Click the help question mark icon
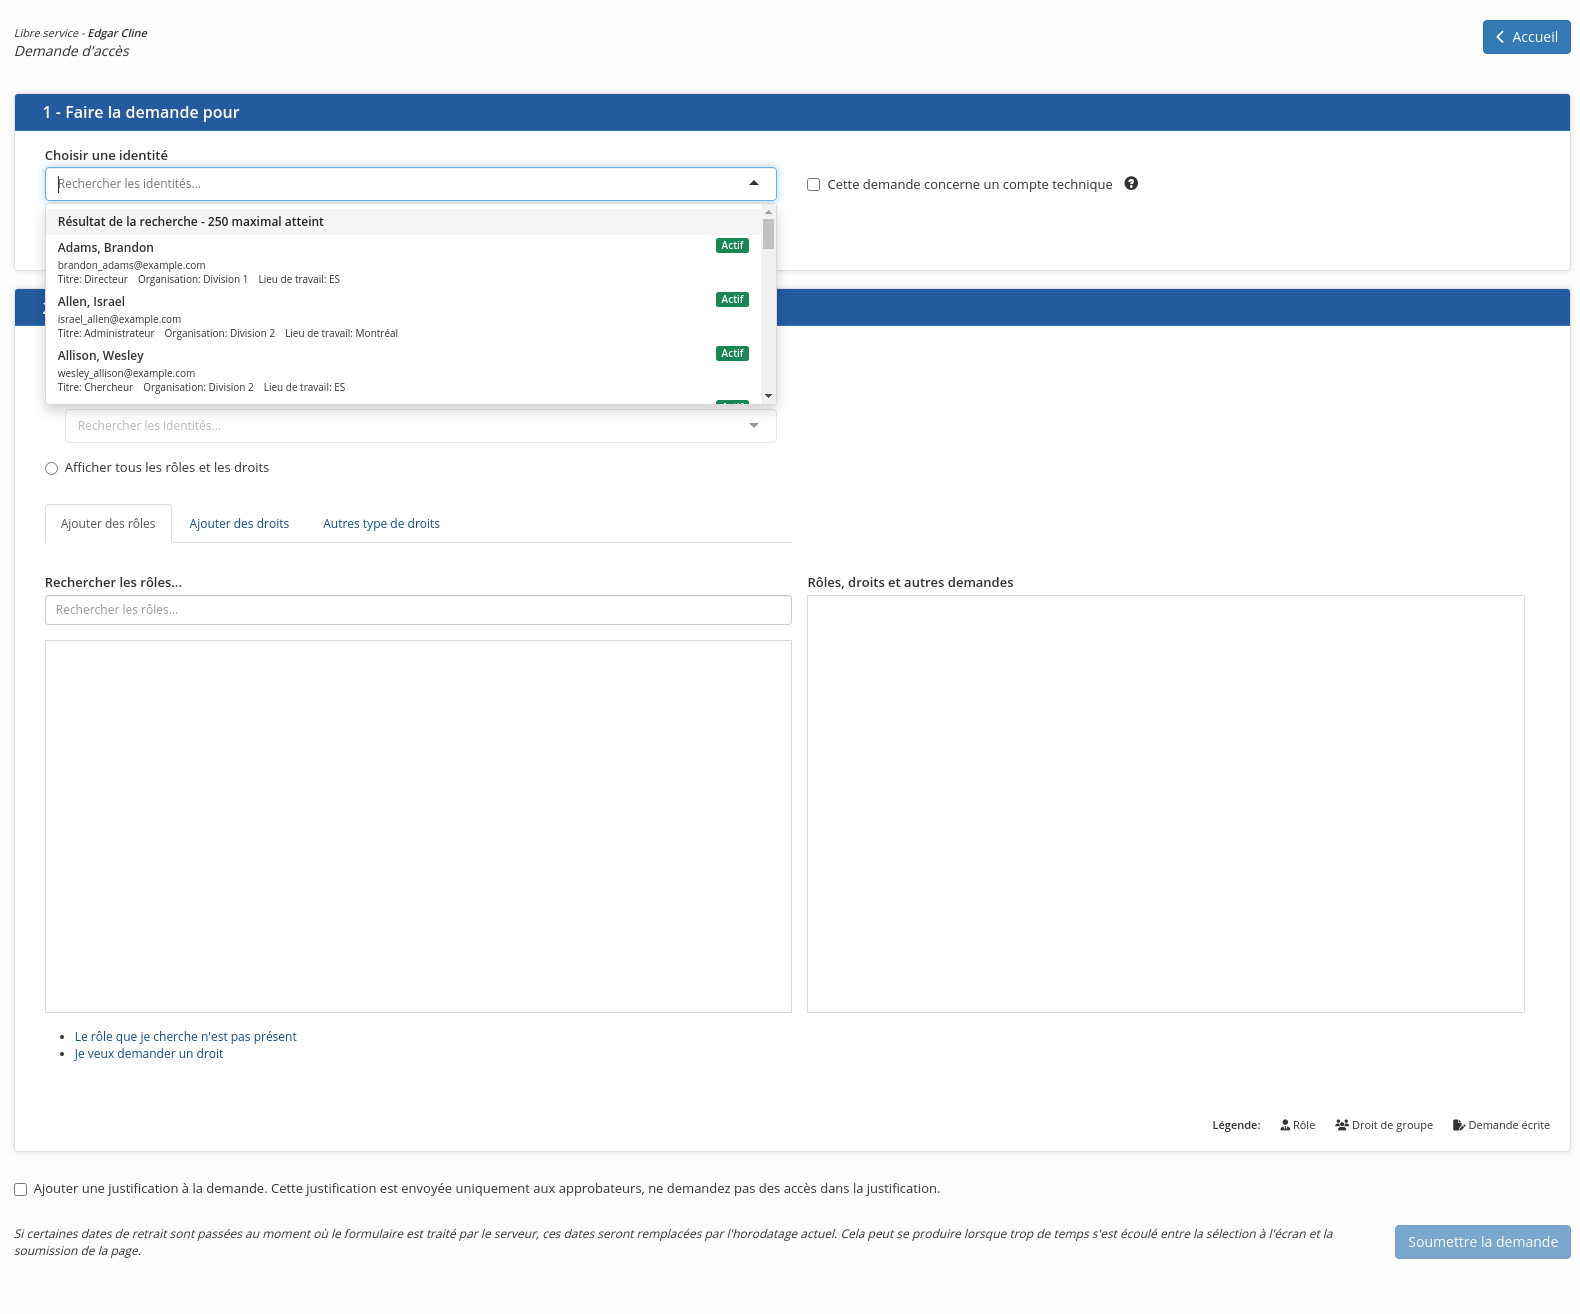This screenshot has height=1314, width=1580. coord(1131,184)
